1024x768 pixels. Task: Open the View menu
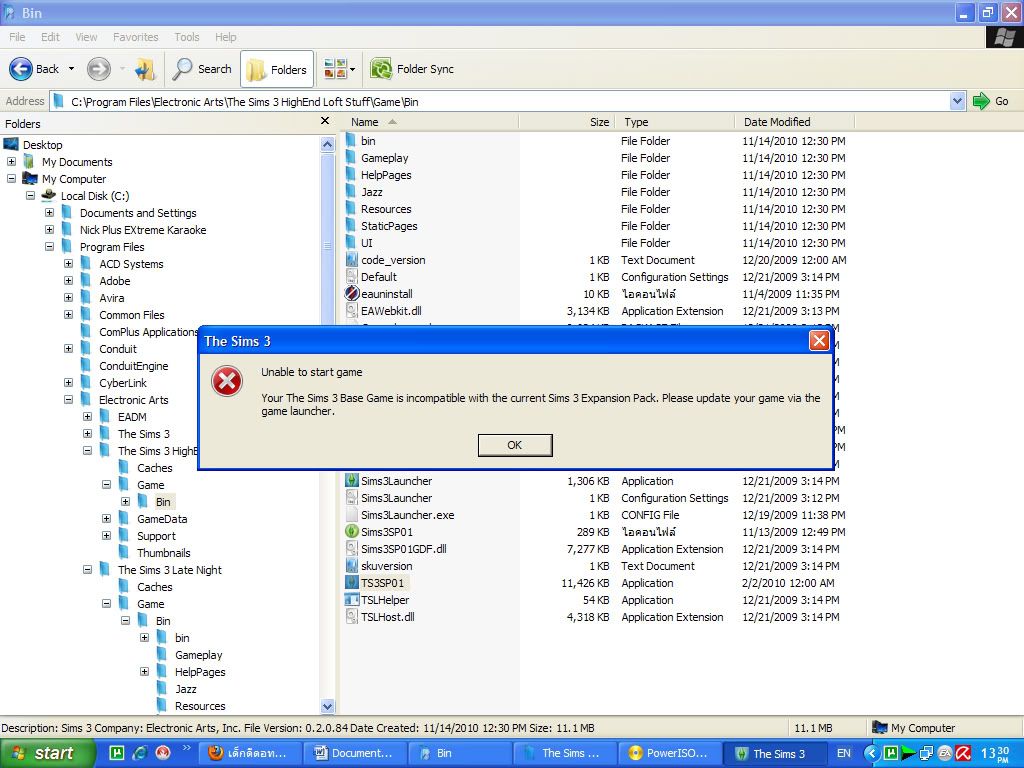point(86,37)
